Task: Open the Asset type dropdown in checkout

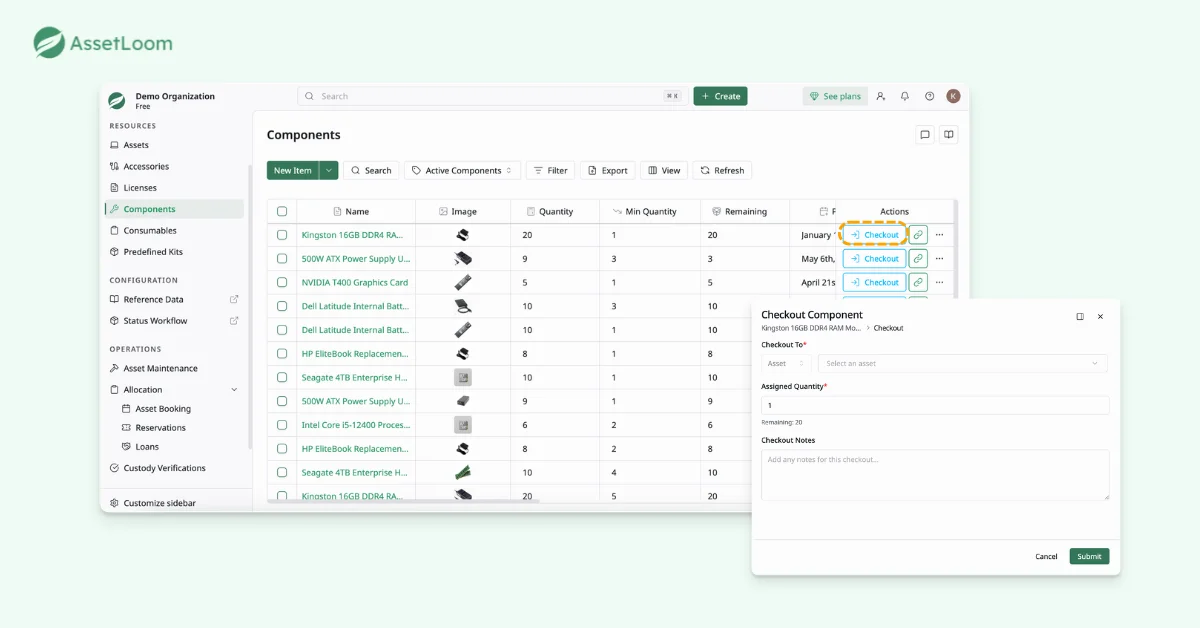Action: [x=787, y=363]
